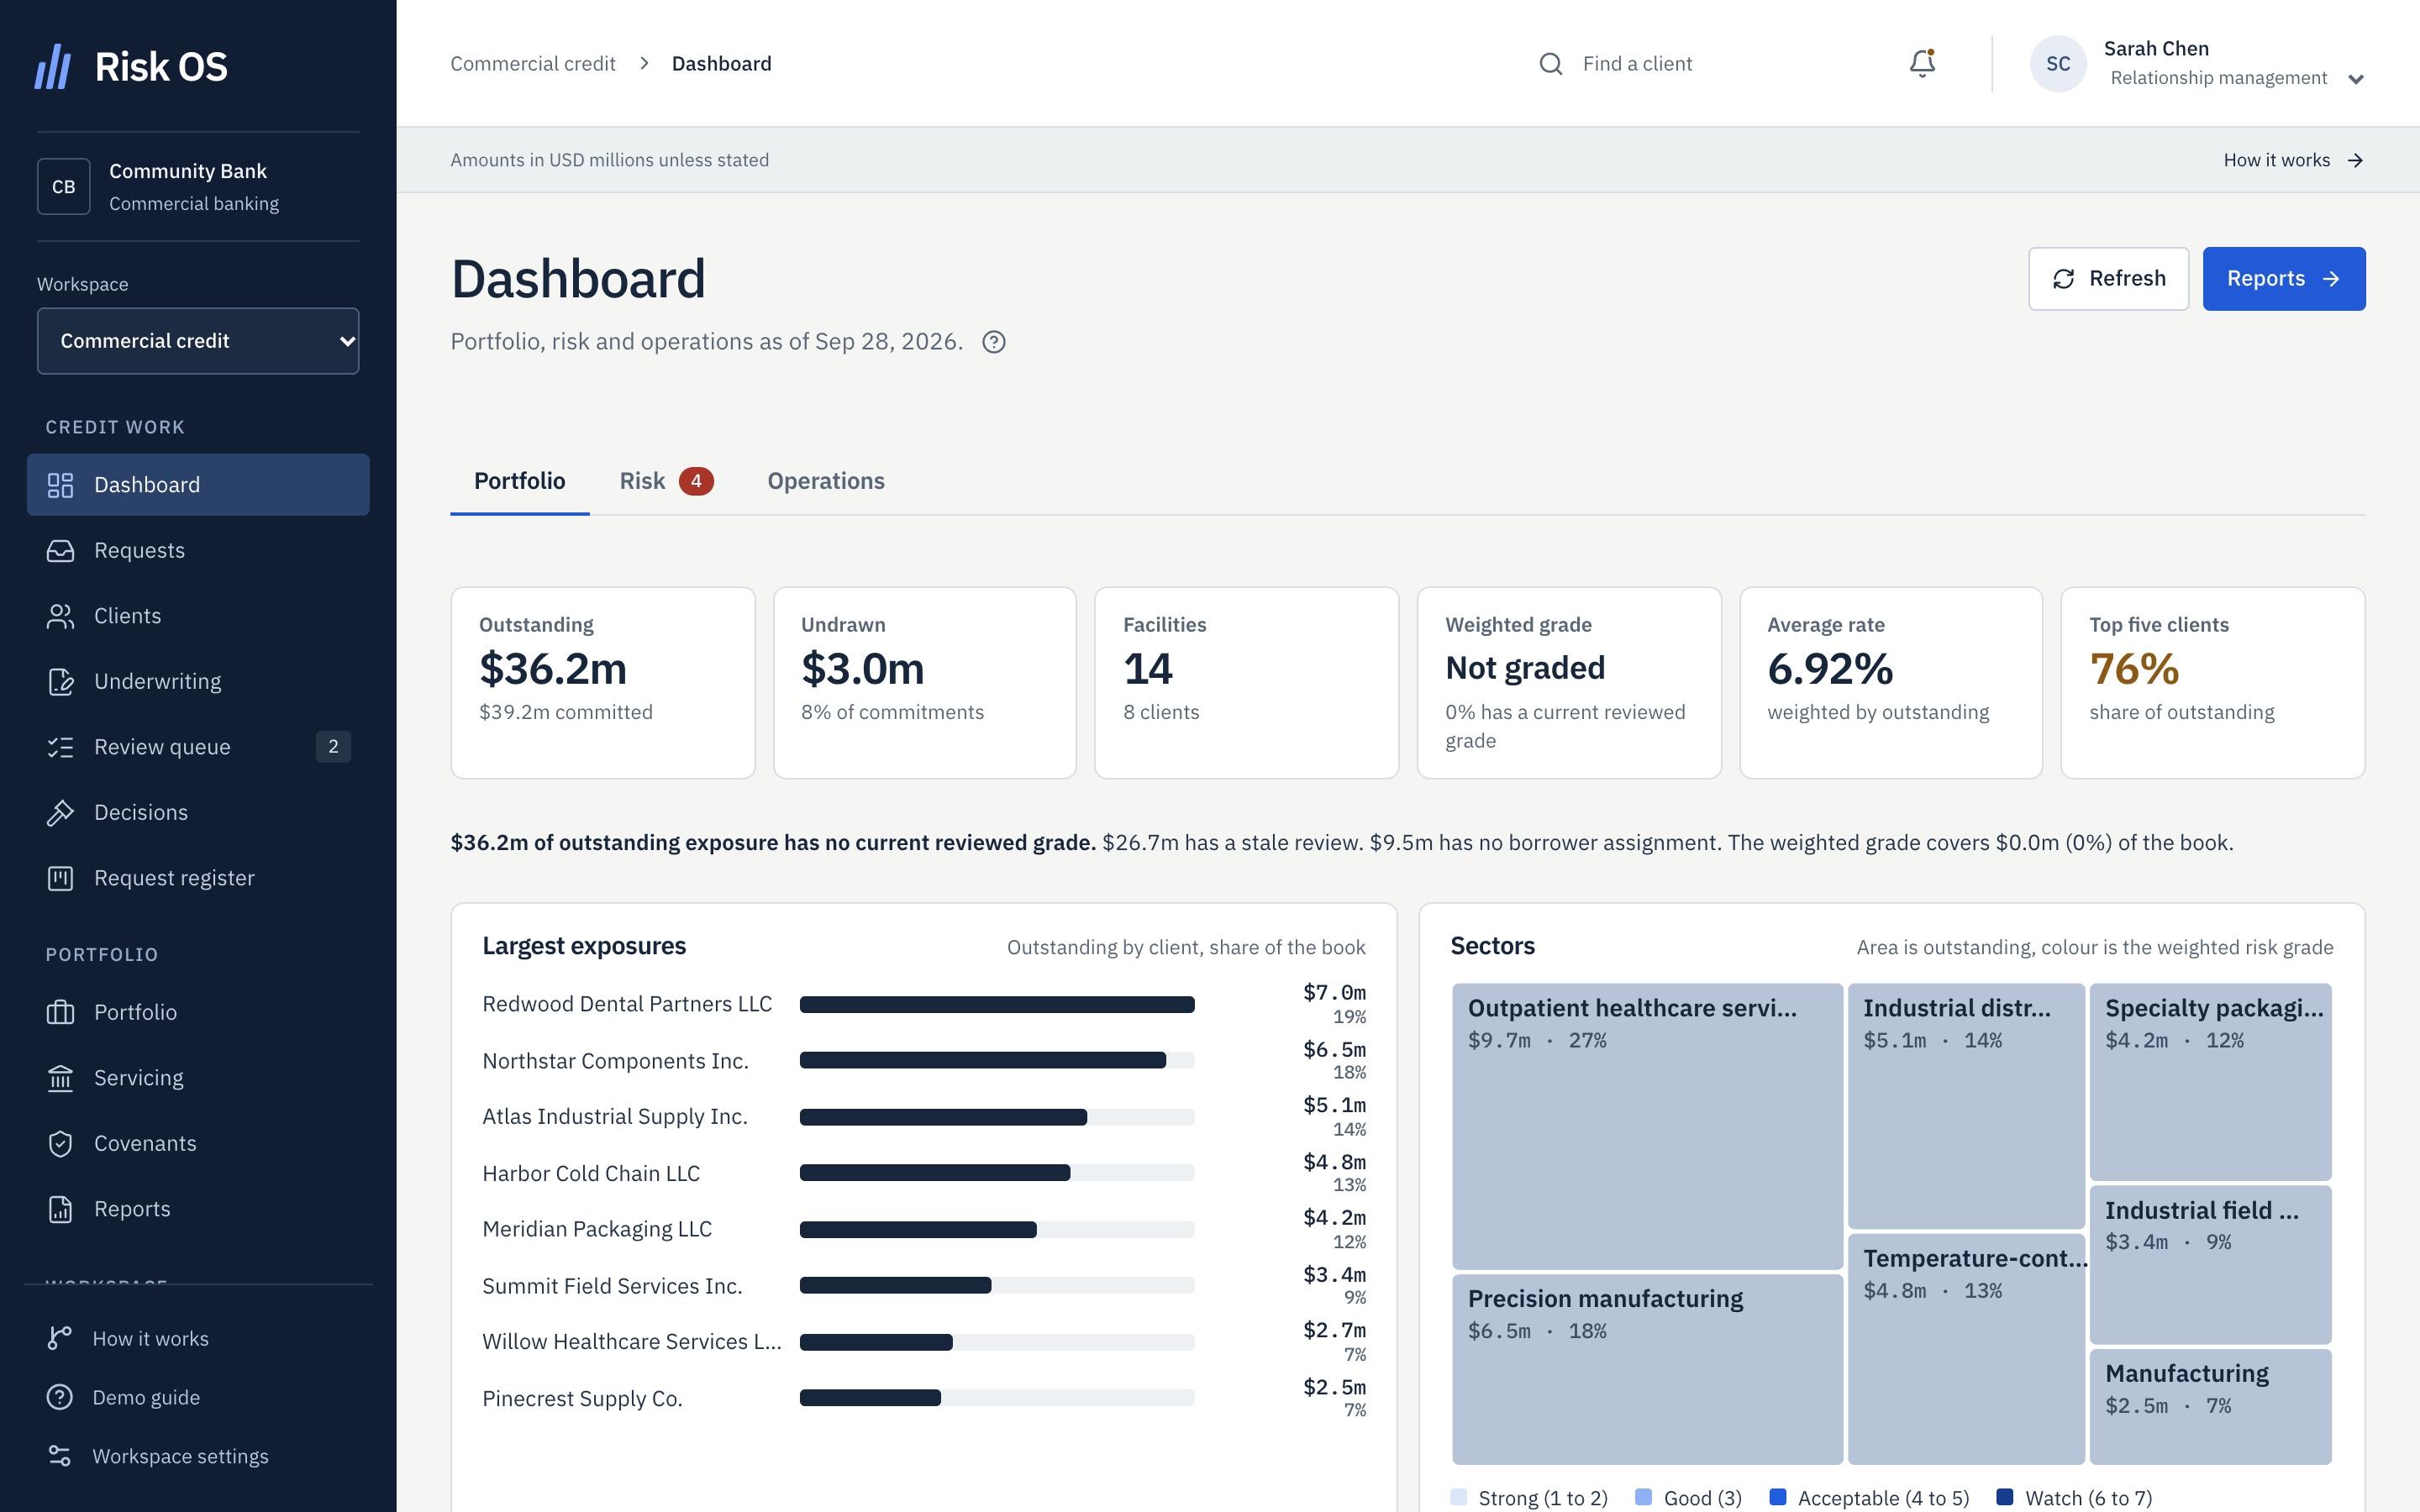Click the search magnifier icon
2420x1512 pixels.
click(1550, 64)
